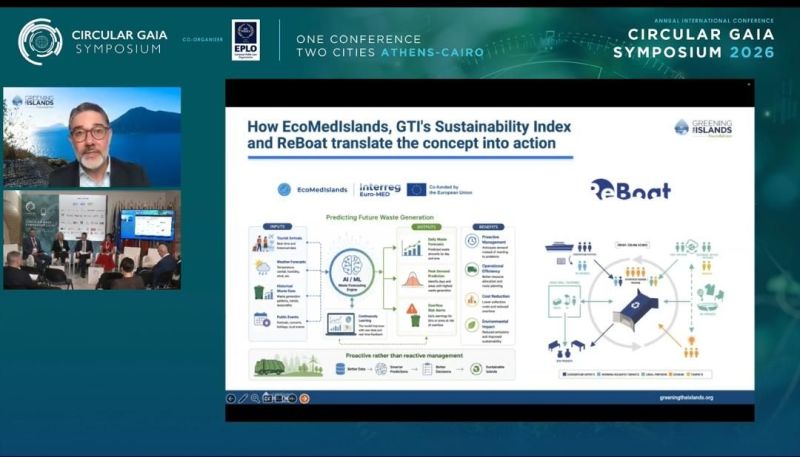Click the orange circular button in slideshow toolbar

tap(304, 398)
